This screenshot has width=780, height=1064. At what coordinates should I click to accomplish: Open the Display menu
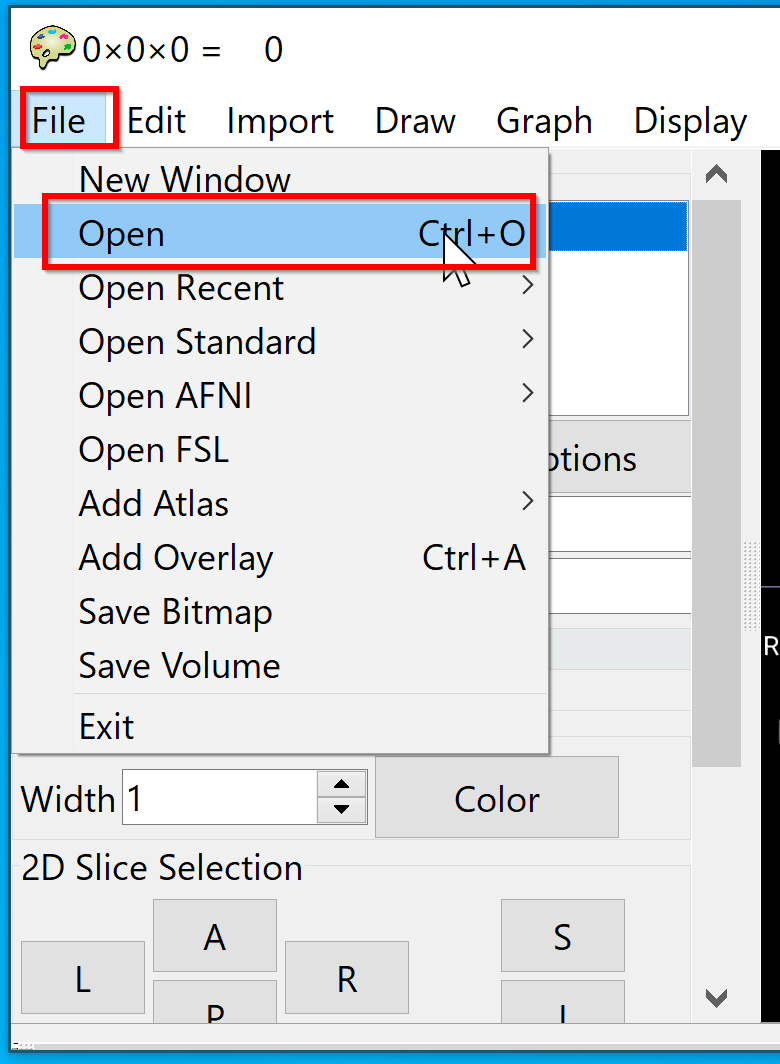click(x=690, y=121)
